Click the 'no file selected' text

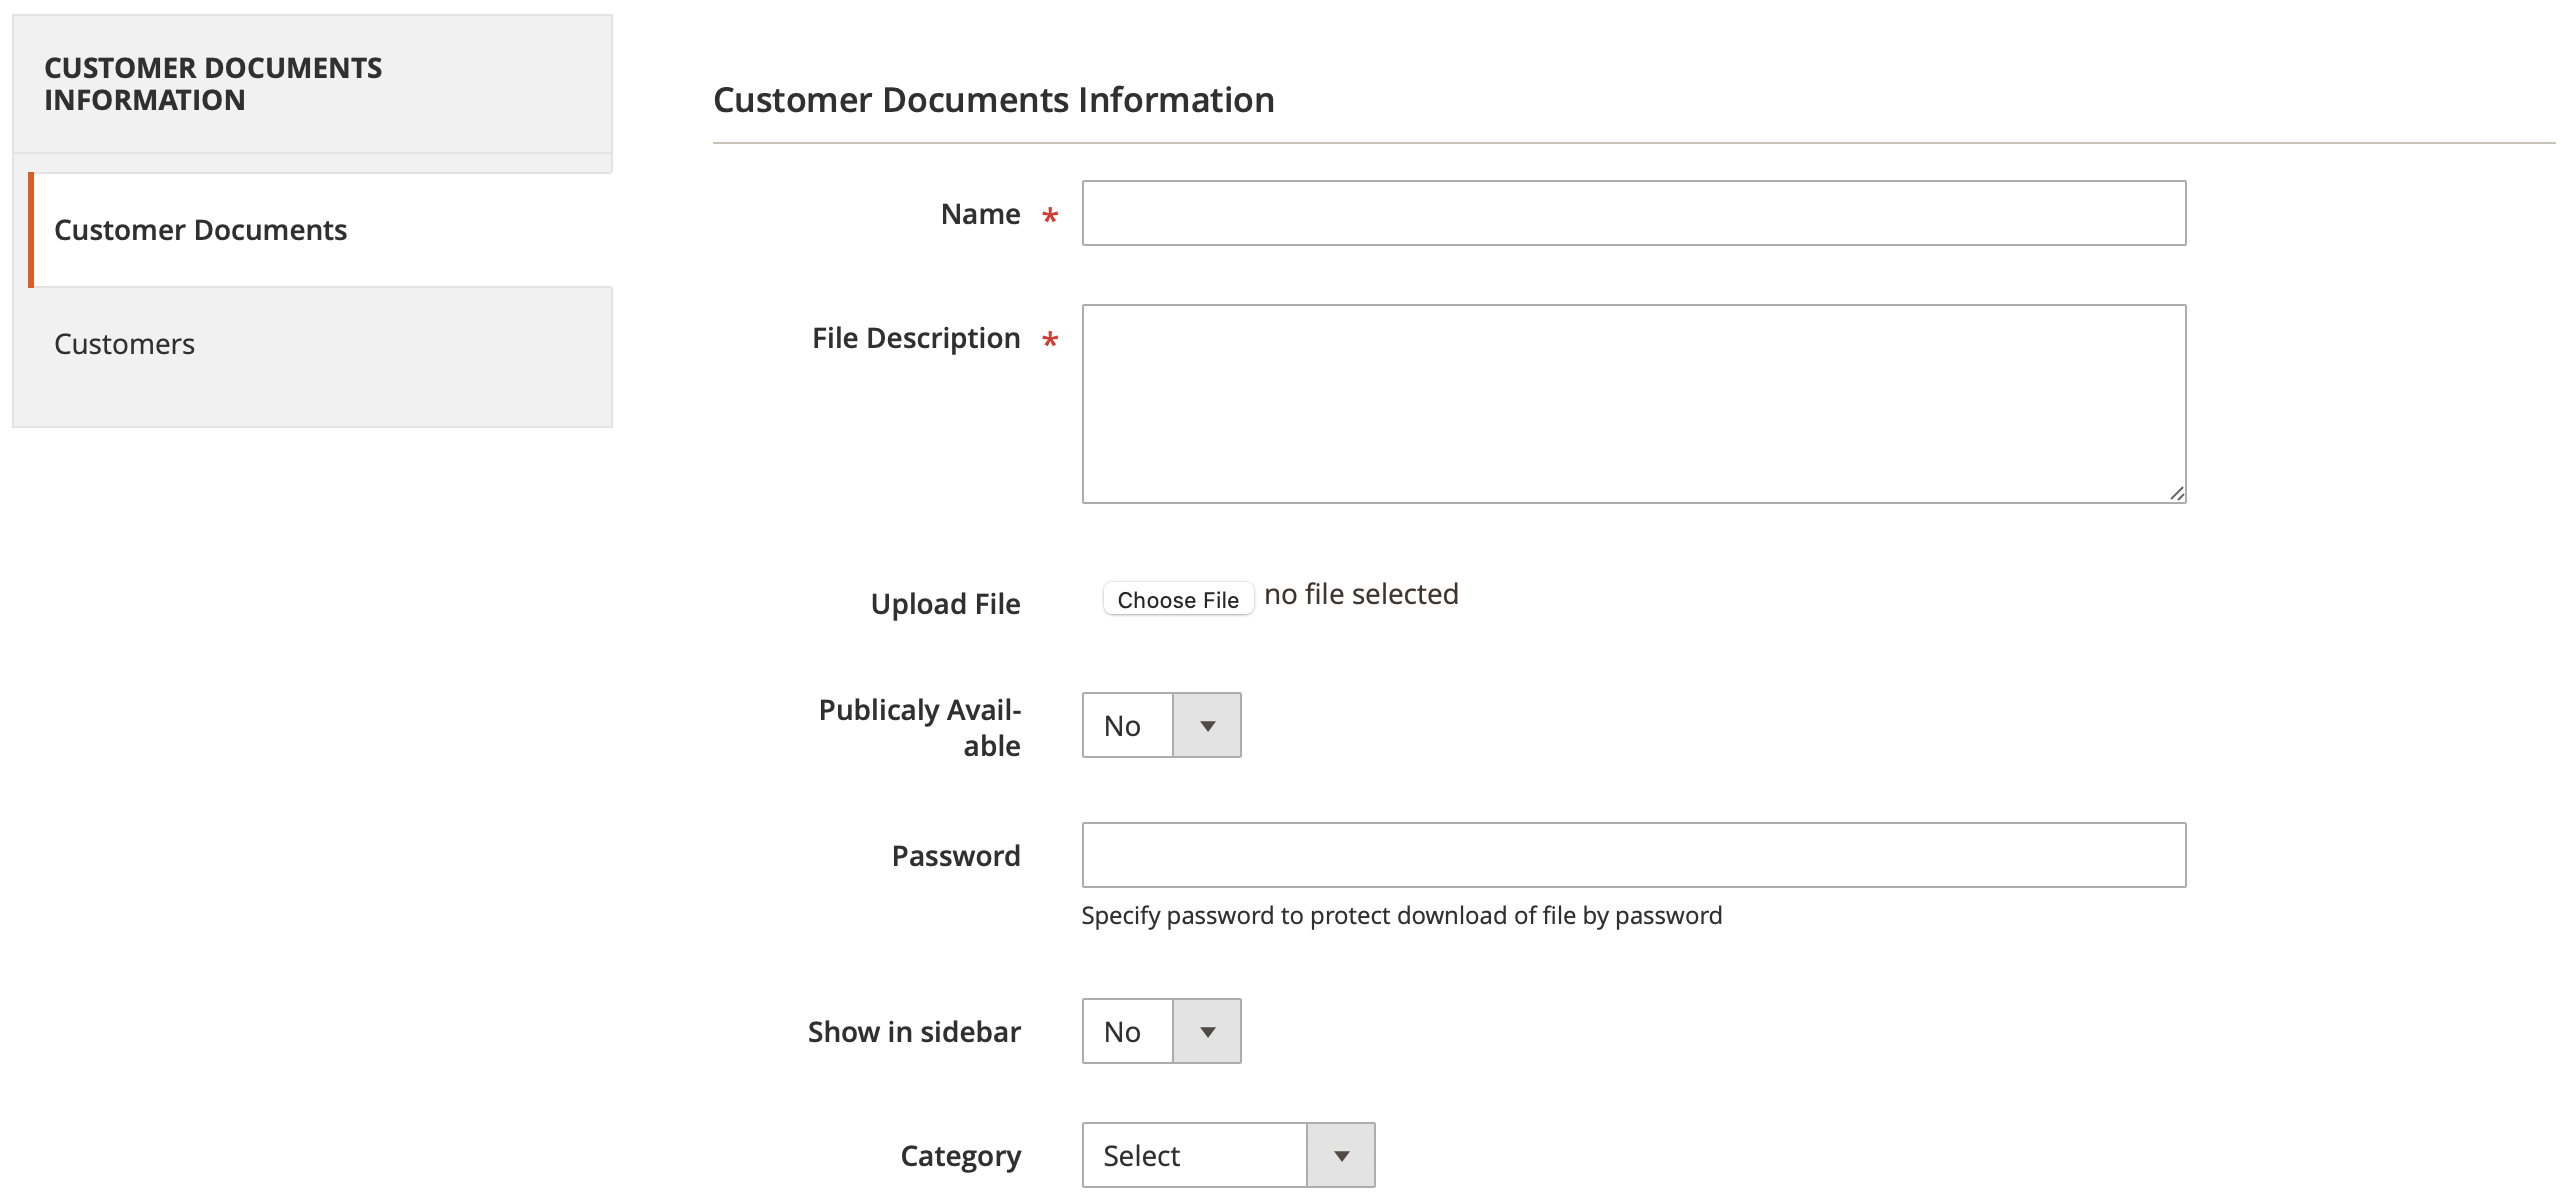tap(1361, 594)
